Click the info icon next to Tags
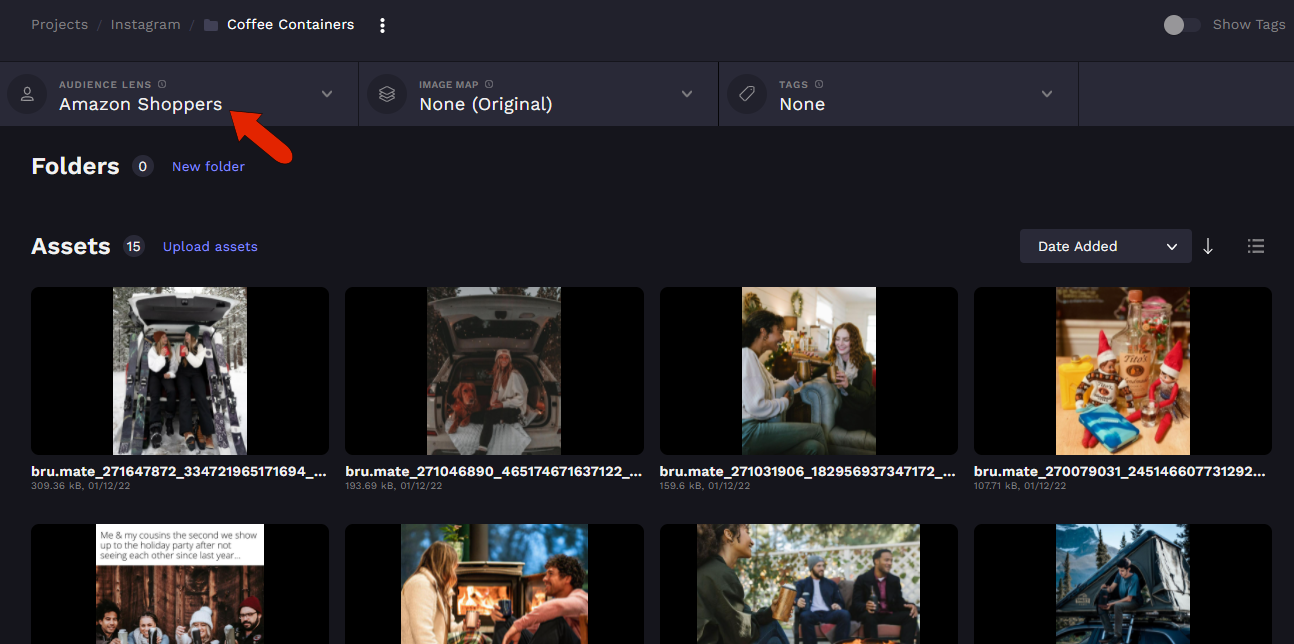This screenshot has height=644, width=1294. click(819, 84)
